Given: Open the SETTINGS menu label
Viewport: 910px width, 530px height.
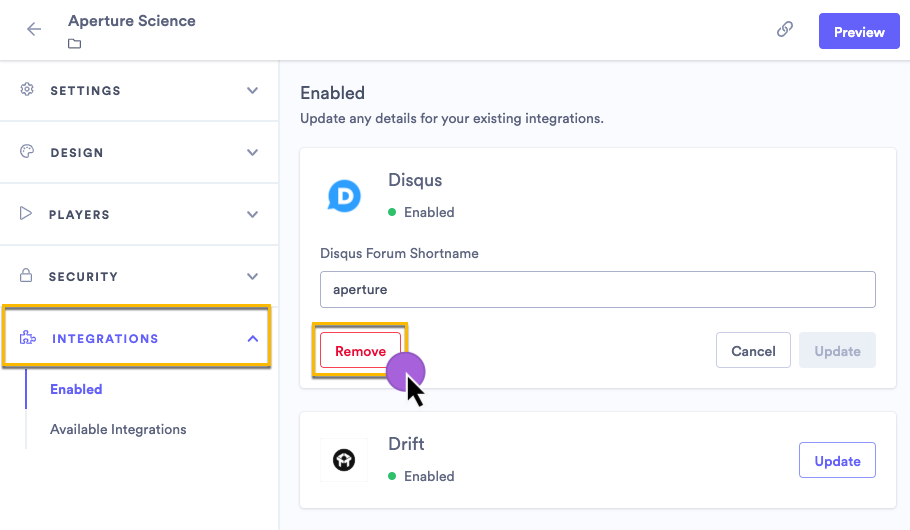Looking at the screenshot, I should click(x=85, y=91).
